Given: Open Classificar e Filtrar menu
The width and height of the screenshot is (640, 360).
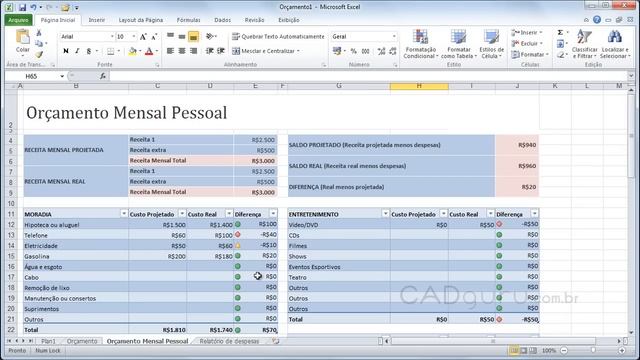Looking at the screenshot, I should tap(584, 44).
